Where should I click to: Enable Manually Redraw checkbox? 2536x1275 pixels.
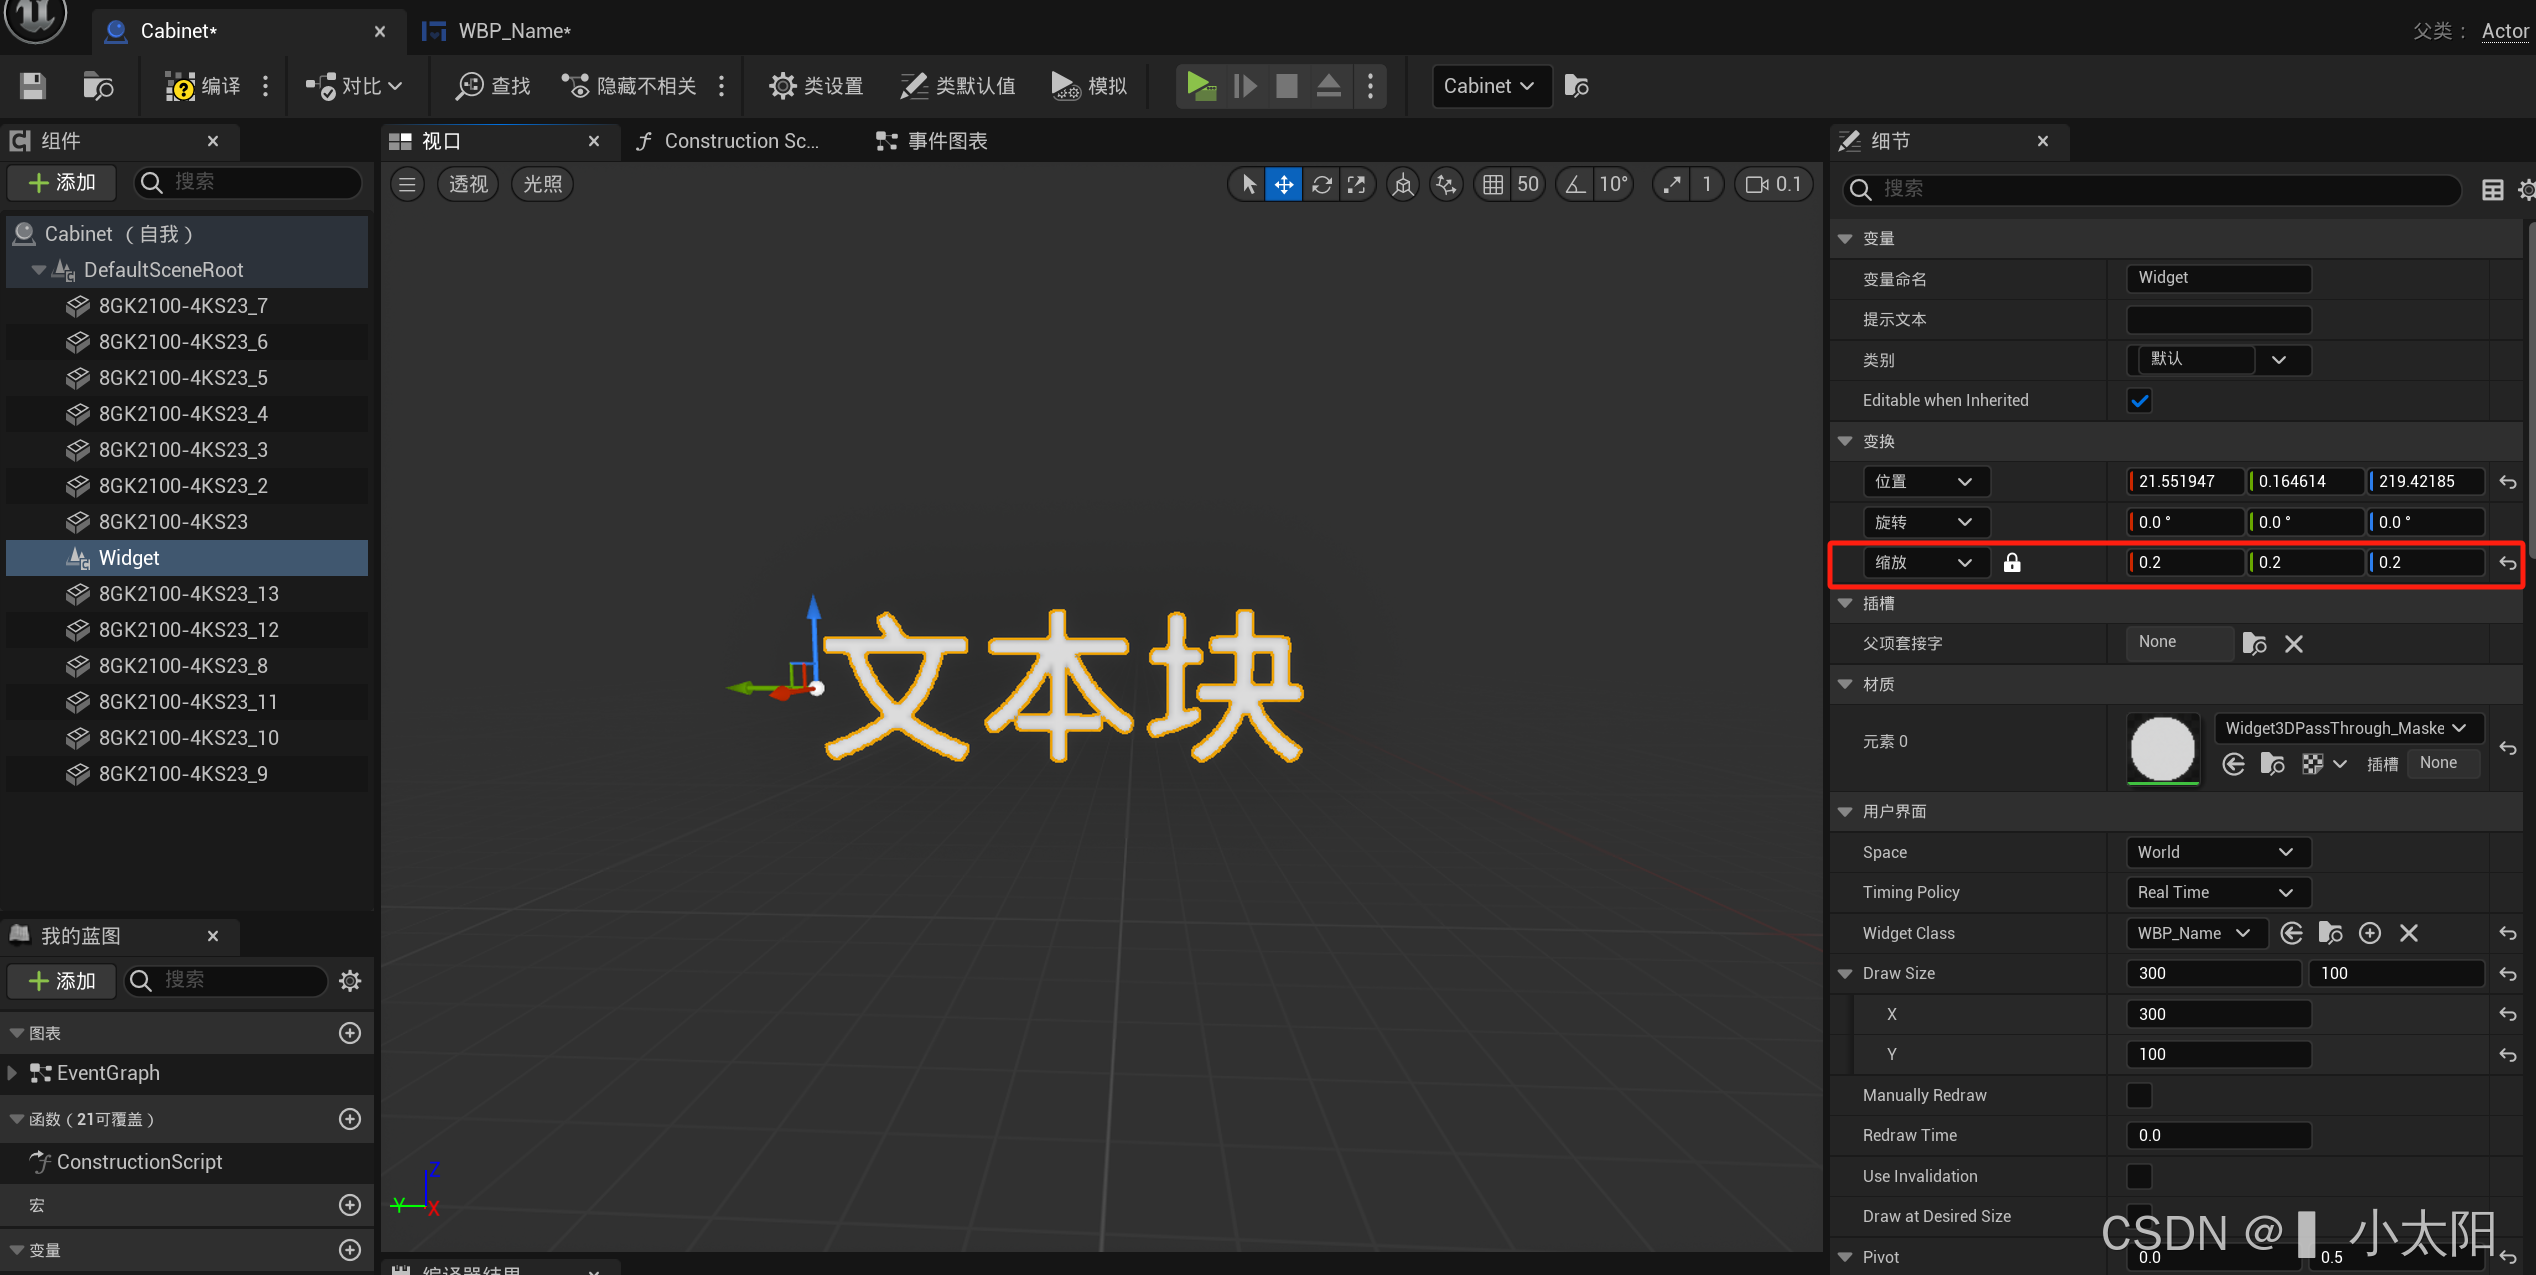coord(2139,1095)
